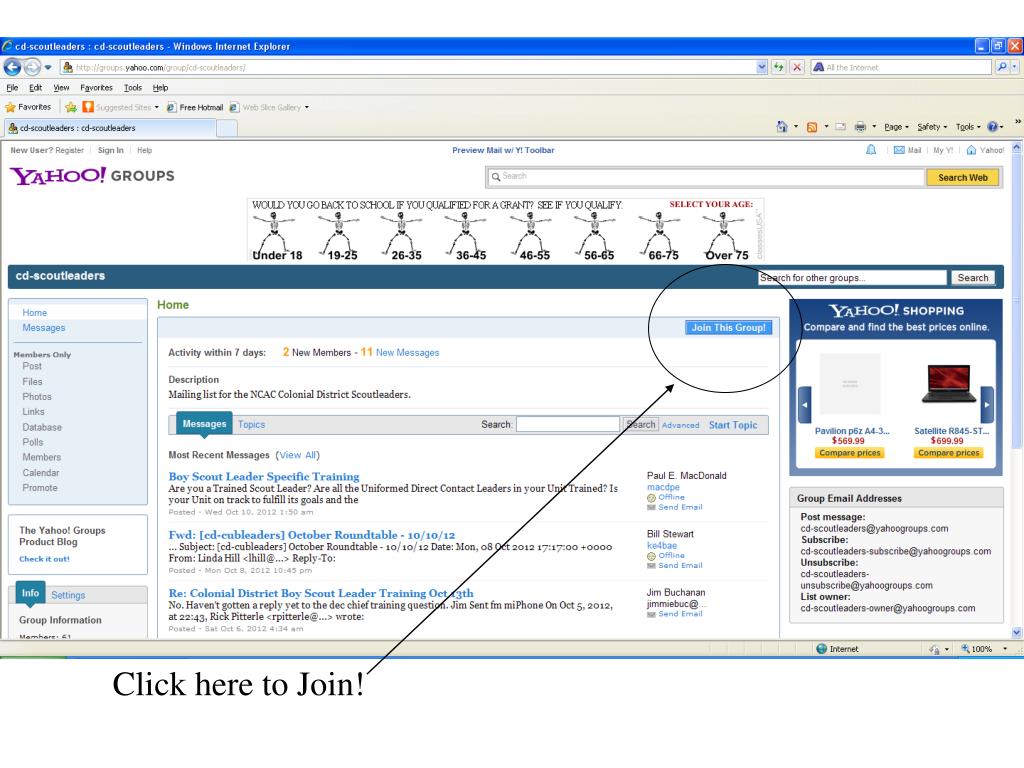Click the Search Web button
This screenshot has height=768, width=1024.
[x=963, y=178]
